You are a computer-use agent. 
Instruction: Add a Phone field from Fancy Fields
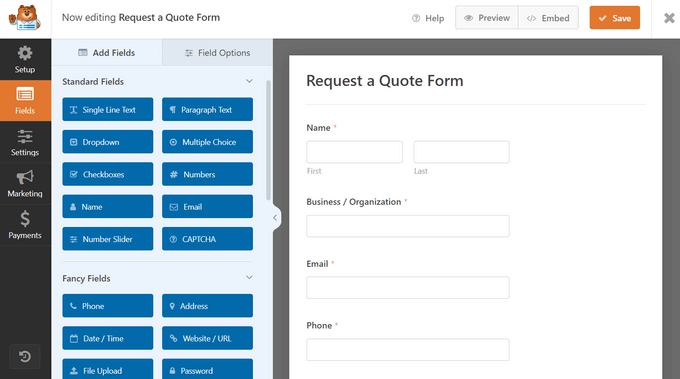click(108, 306)
